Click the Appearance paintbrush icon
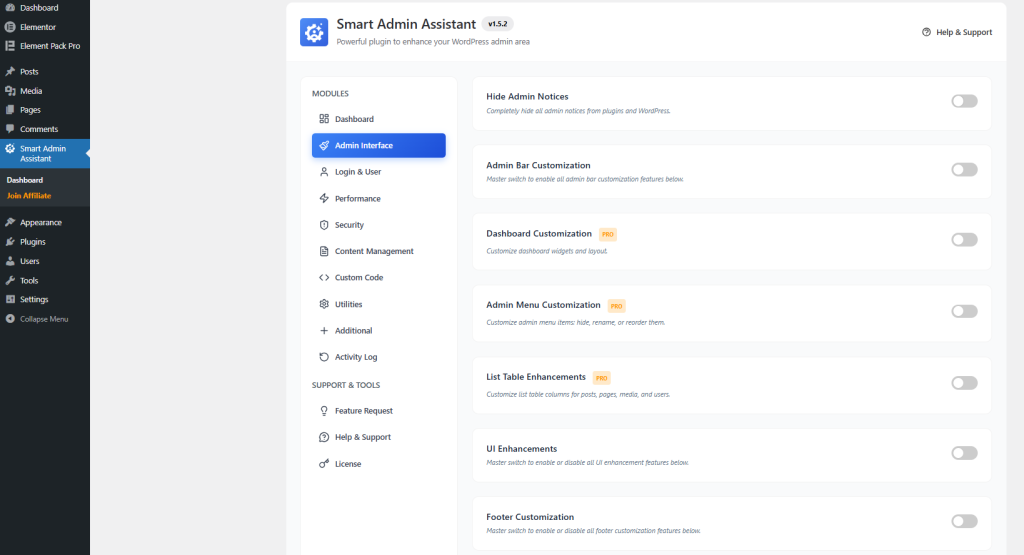1024x555 pixels. tap(10, 222)
